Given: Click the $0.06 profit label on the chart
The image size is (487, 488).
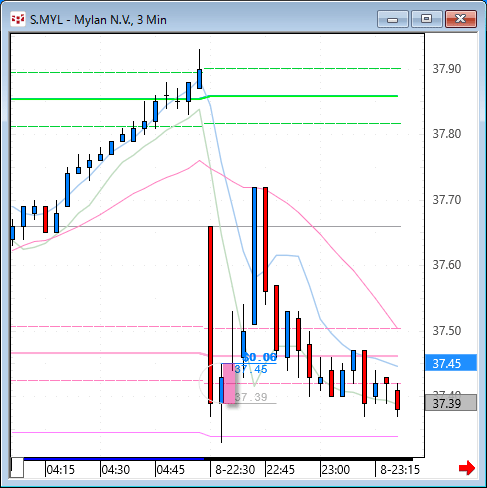Looking at the screenshot, I should [x=260, y=357].
